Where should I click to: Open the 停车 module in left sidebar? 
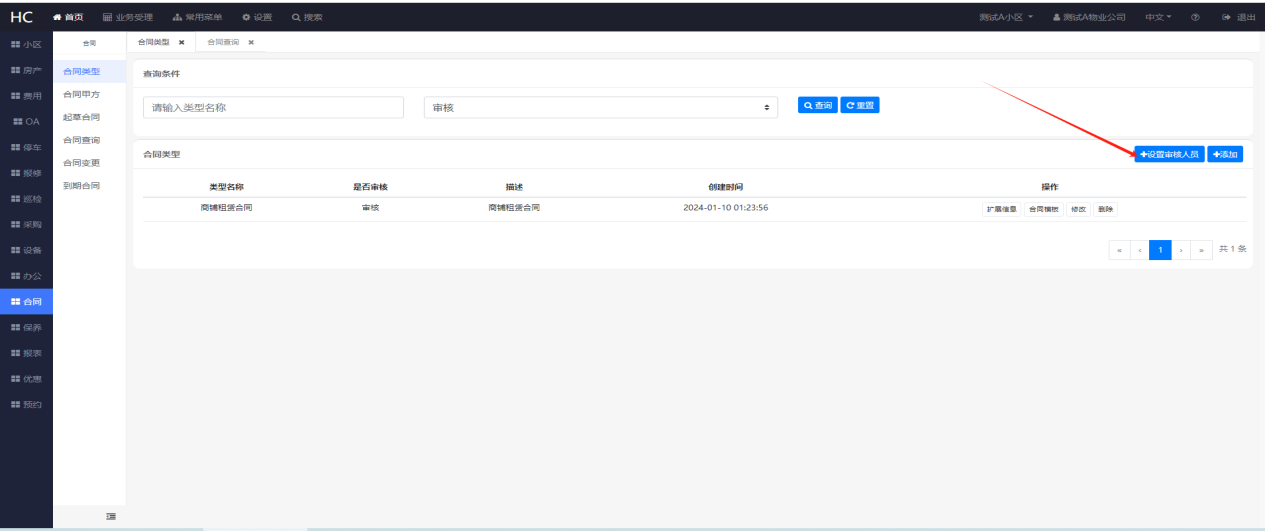tap(26, 147)
